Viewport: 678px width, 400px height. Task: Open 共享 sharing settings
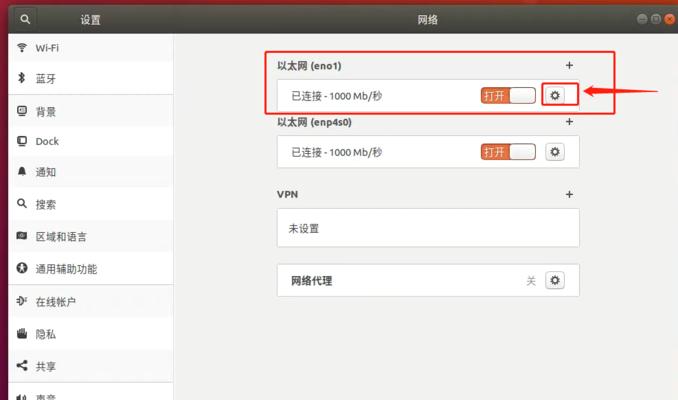click(91, 366)
